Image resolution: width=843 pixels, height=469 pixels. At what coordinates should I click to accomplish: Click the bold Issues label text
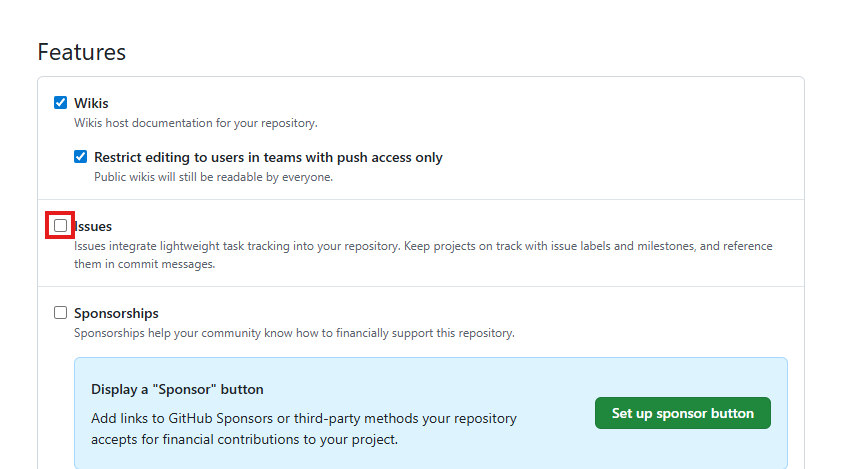[95, 227]
